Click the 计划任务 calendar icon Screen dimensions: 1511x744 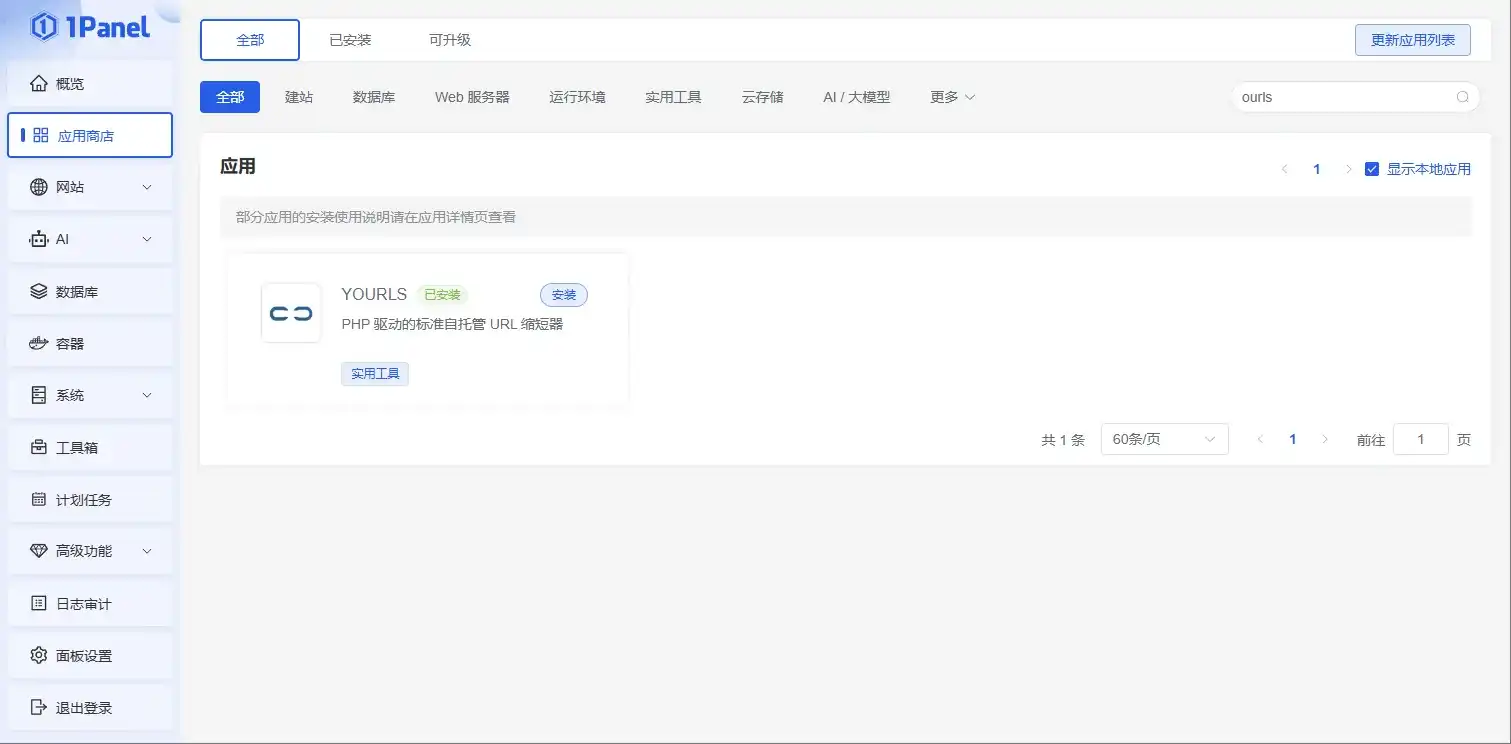[39, 499]
